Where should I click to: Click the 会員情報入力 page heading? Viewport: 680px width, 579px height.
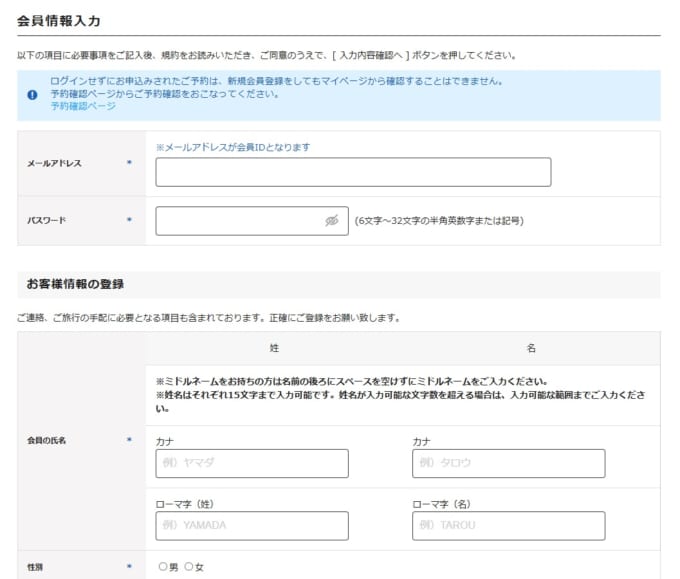pyautogui.click(x=59, y=21)
